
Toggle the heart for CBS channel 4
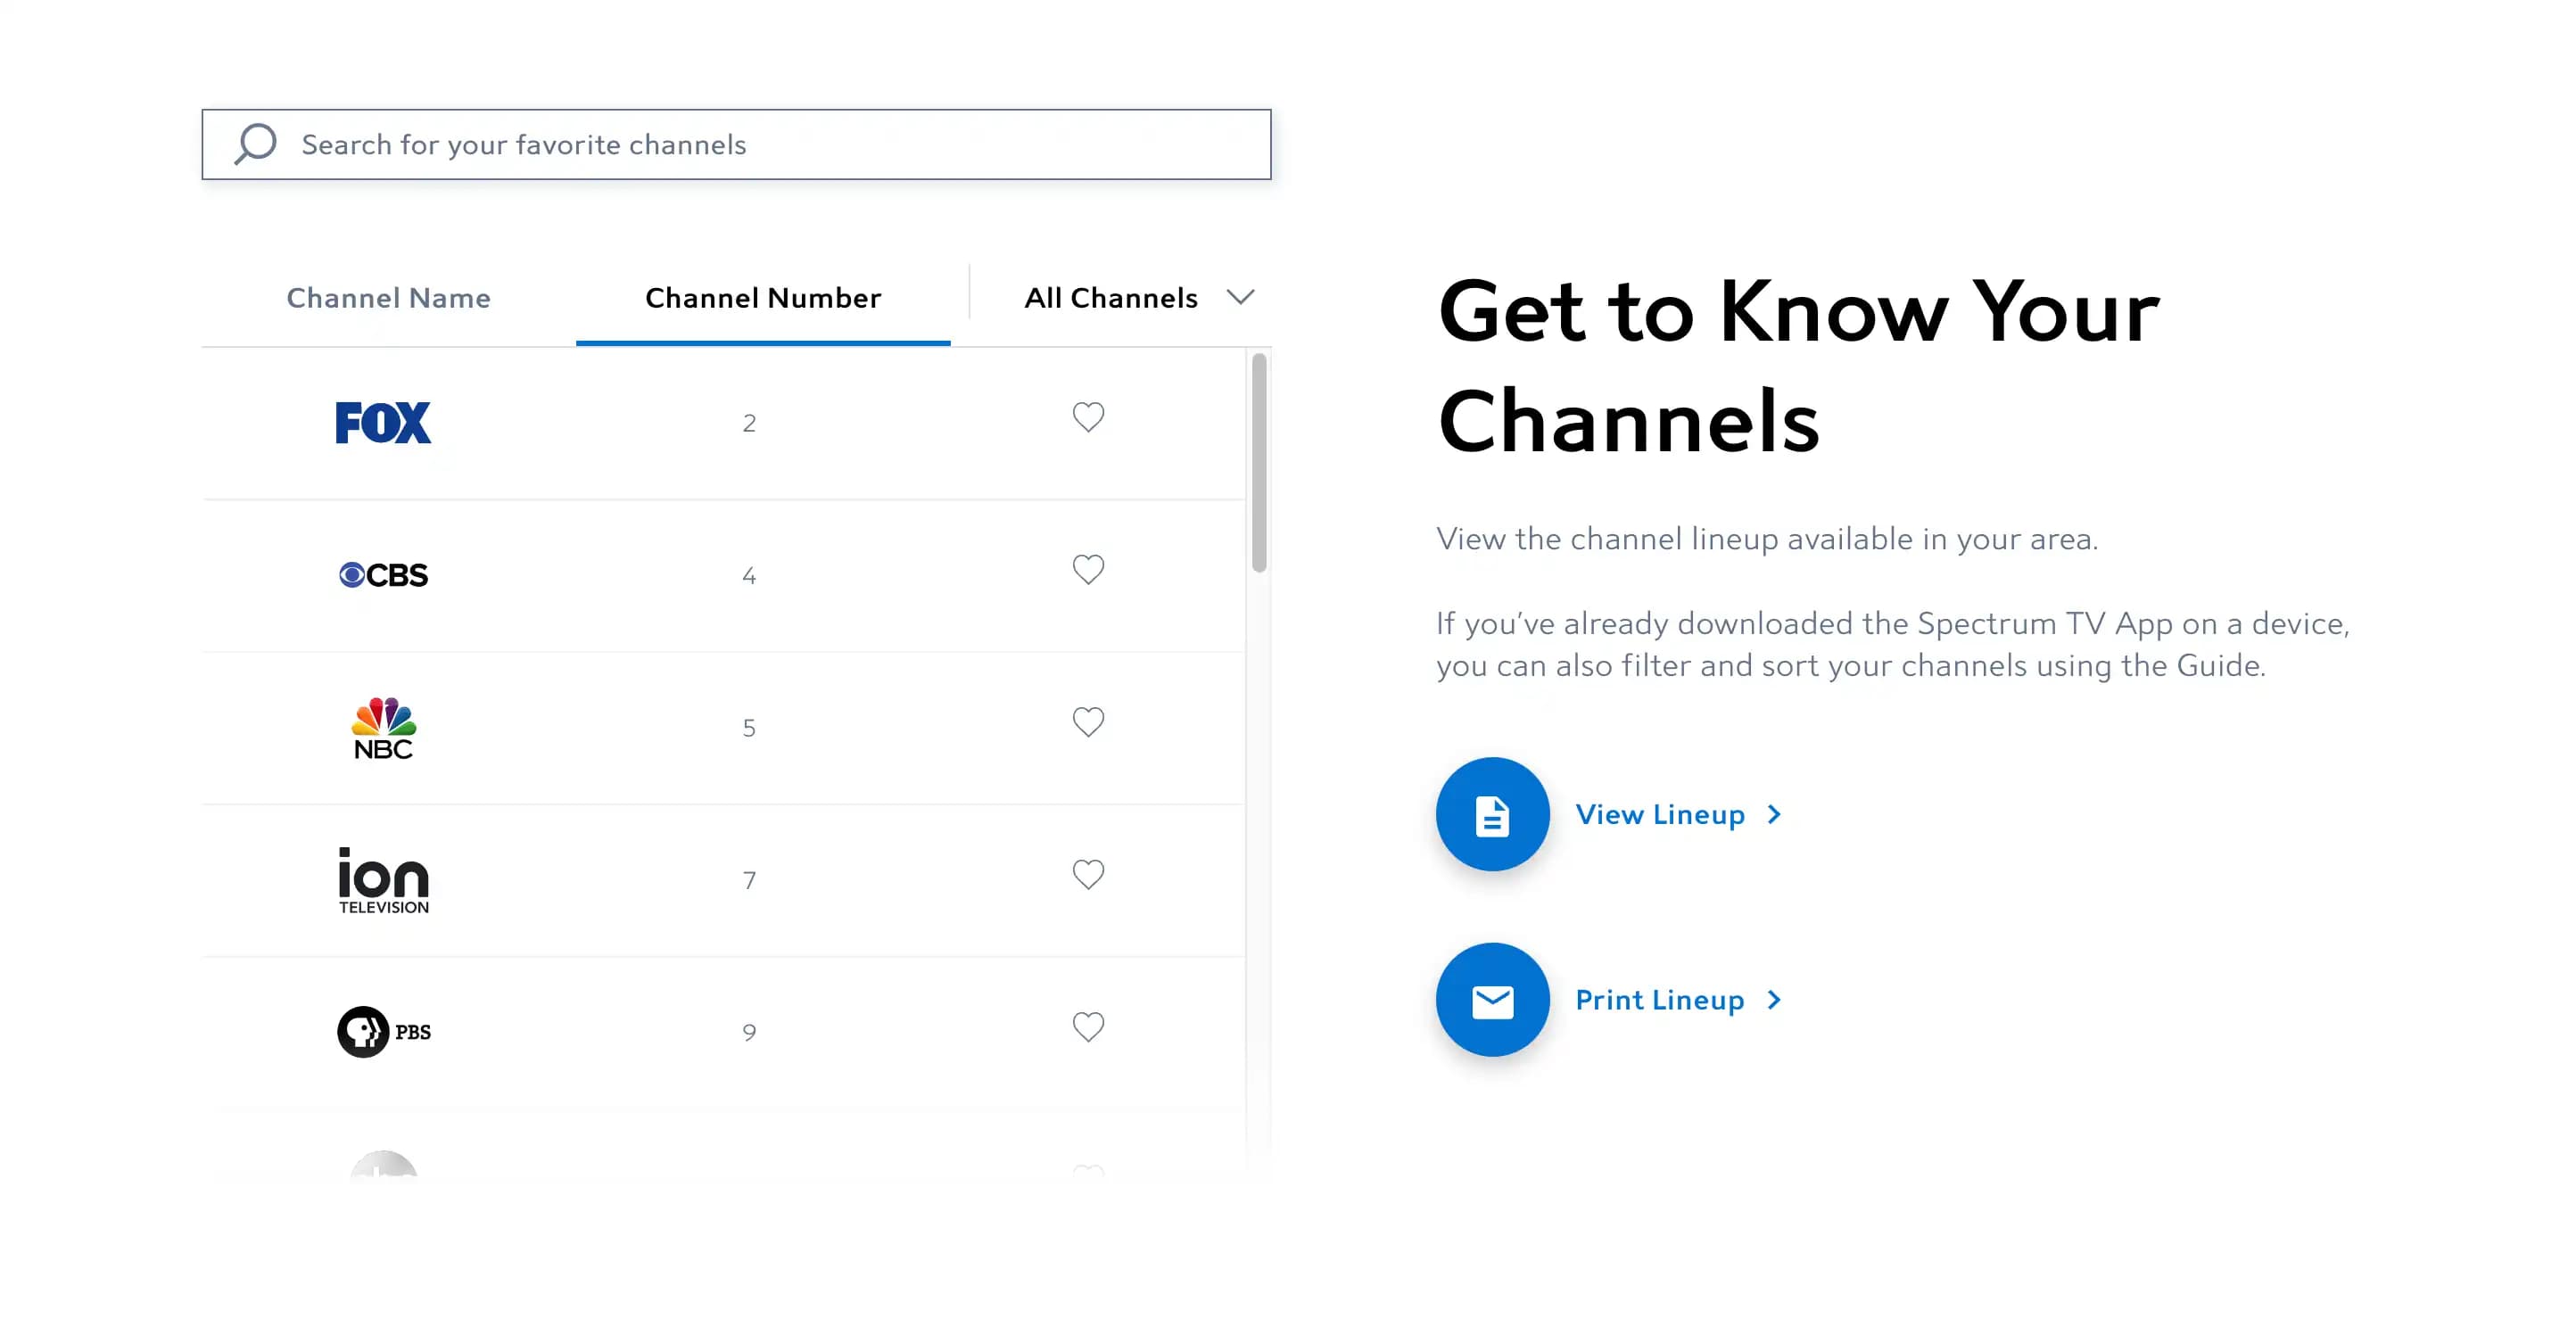(1088, 570)
